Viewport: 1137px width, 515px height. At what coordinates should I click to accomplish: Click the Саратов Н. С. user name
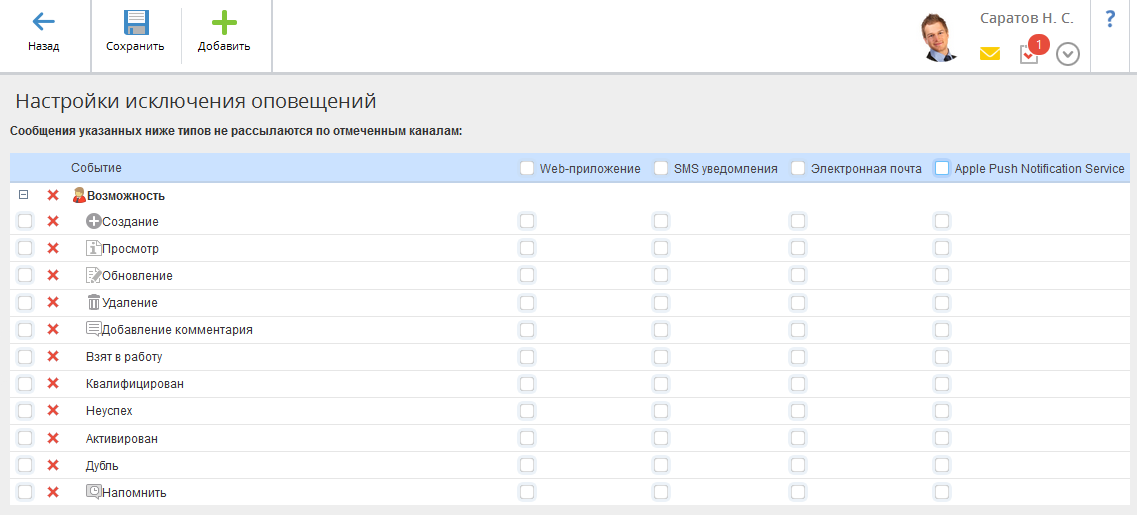coord(1027,18)
